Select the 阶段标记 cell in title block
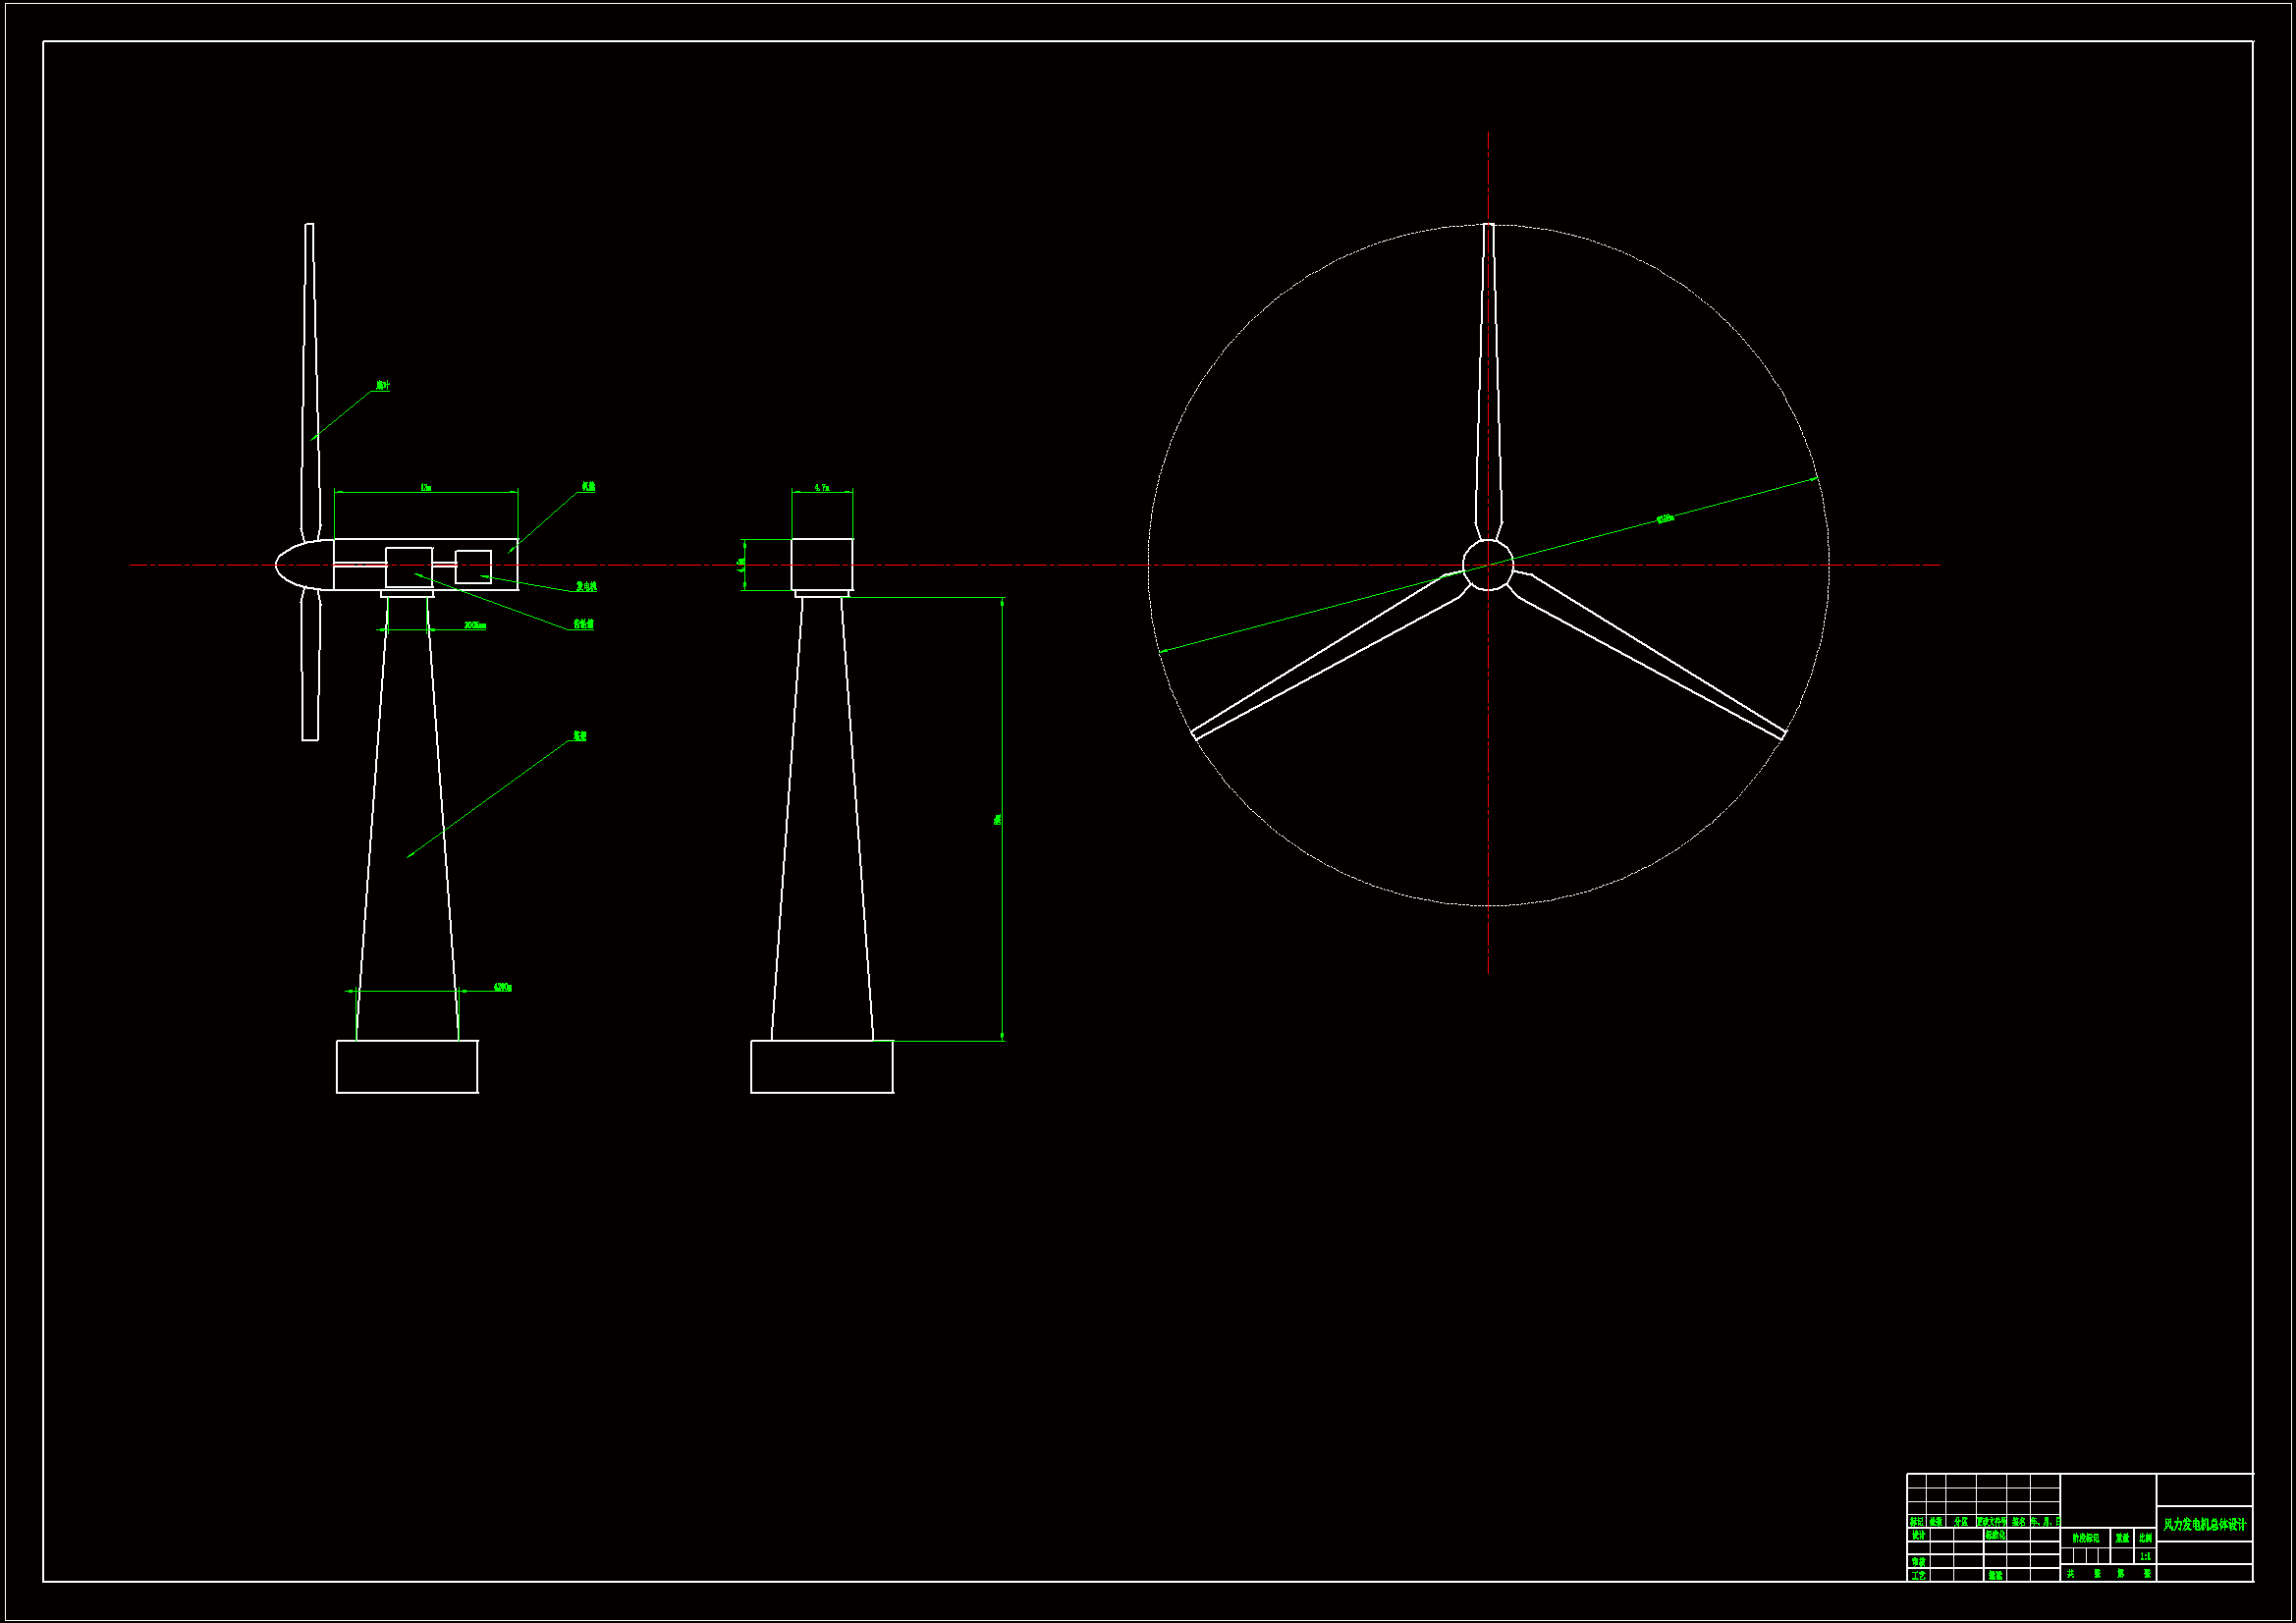Viewport: 2296px width, 1623px height. (x=2085, y=1538)
